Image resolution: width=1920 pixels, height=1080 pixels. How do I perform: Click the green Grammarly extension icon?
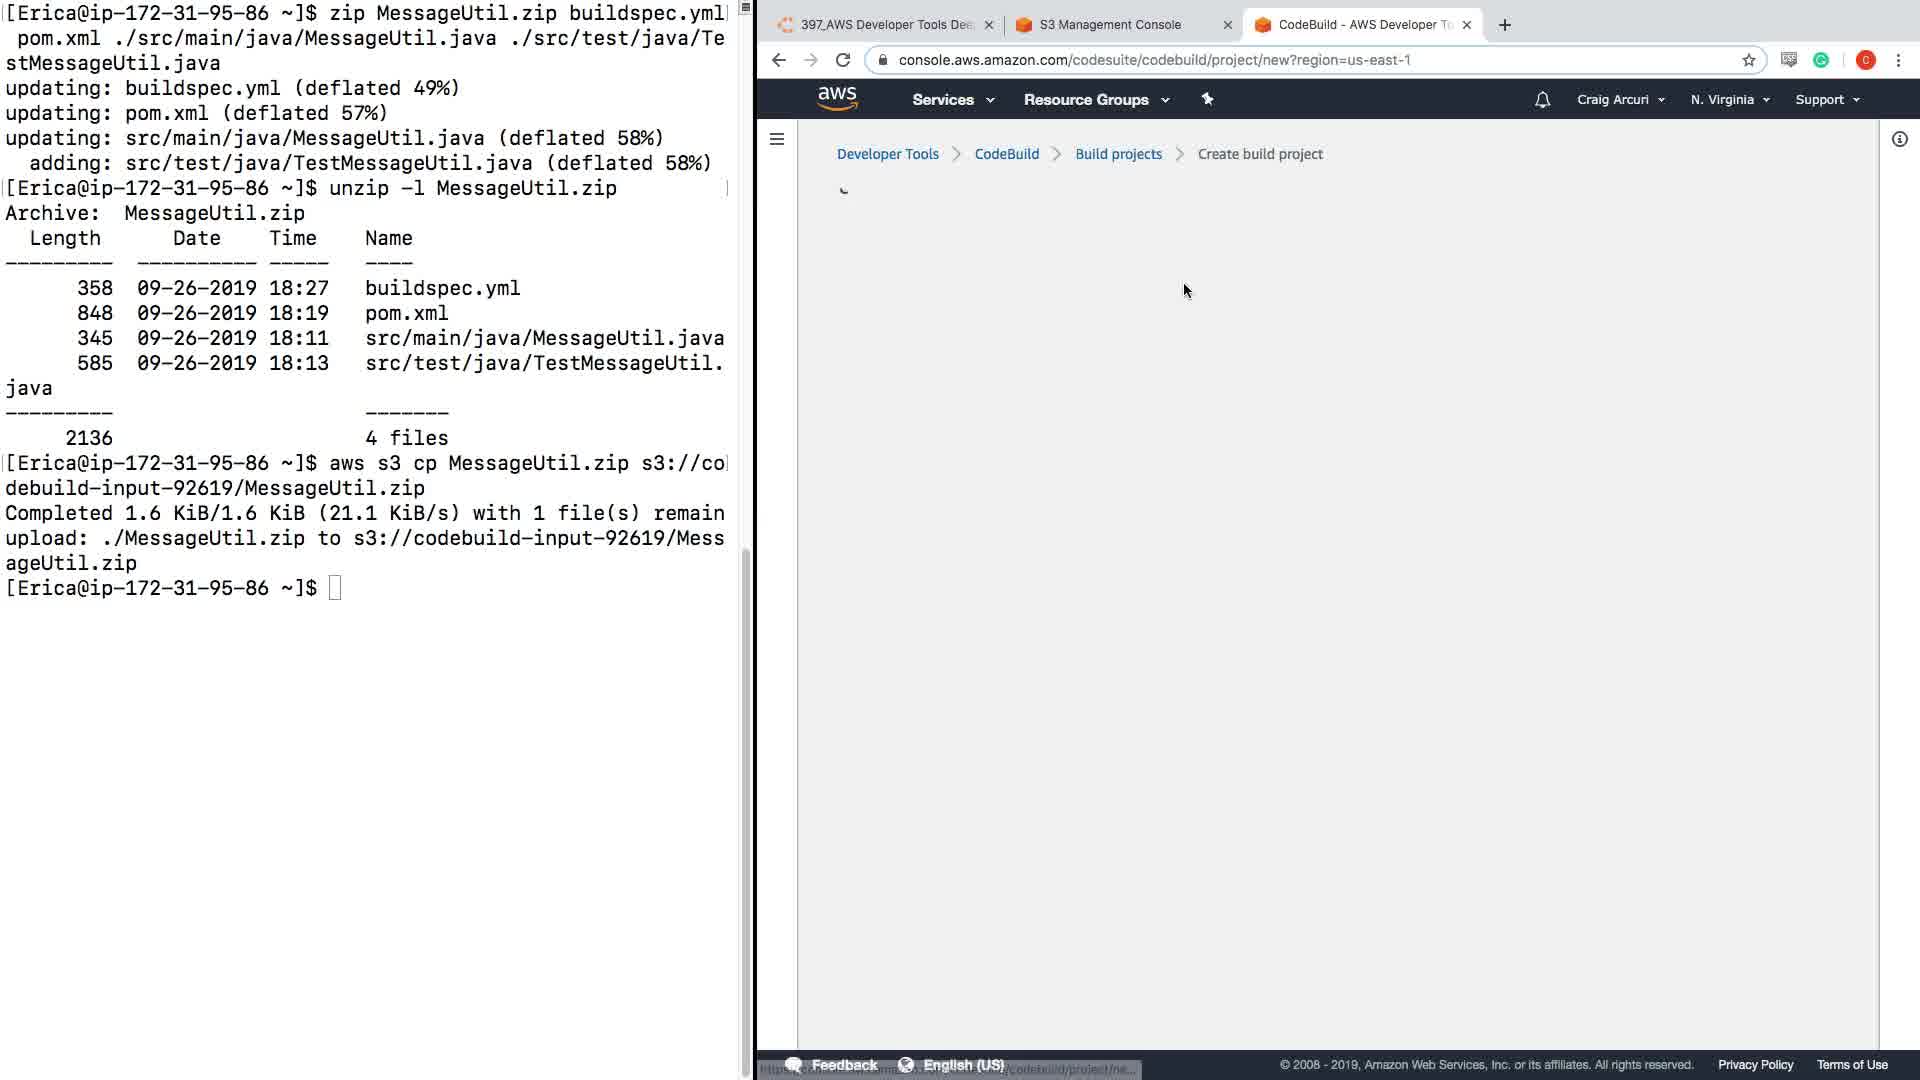click(x=1821, y=60)
